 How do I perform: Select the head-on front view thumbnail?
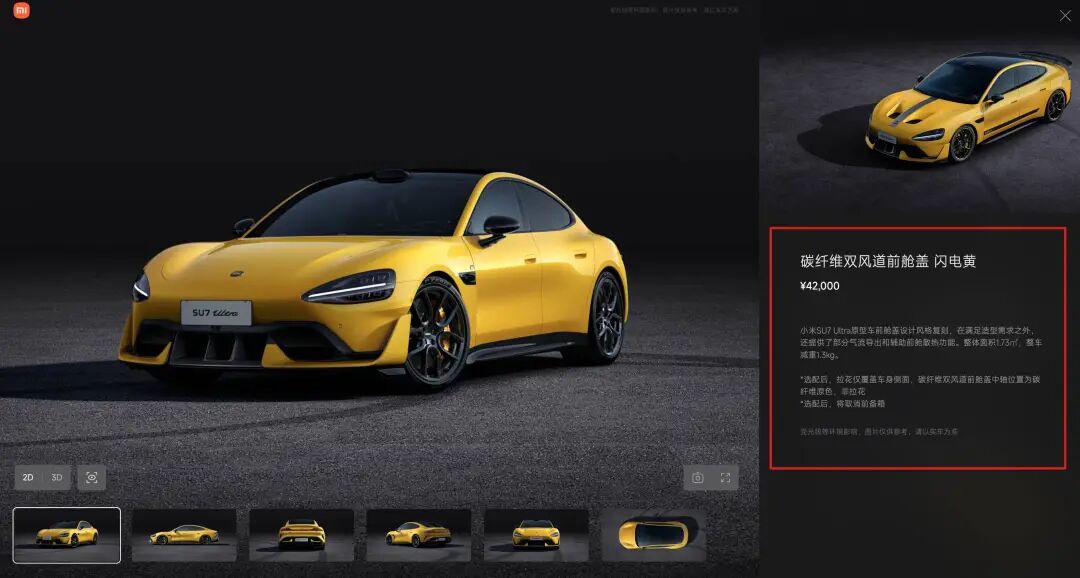(x=536, y=535)
